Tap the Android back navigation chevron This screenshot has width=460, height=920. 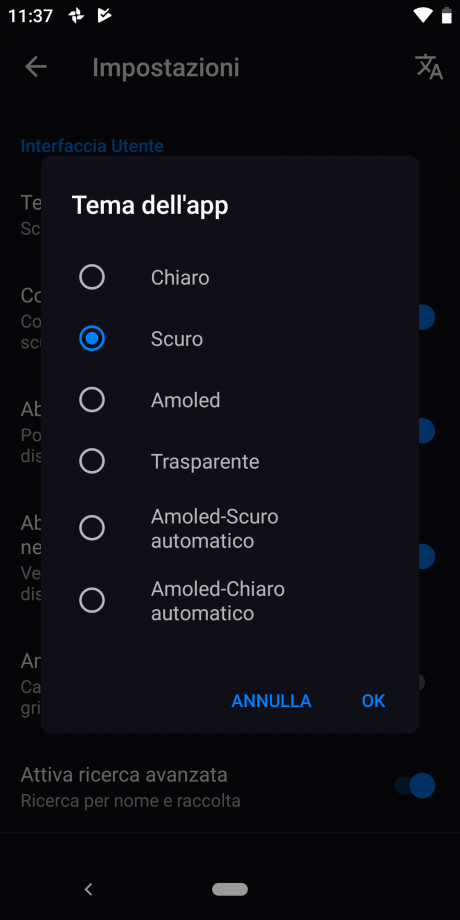89,889
